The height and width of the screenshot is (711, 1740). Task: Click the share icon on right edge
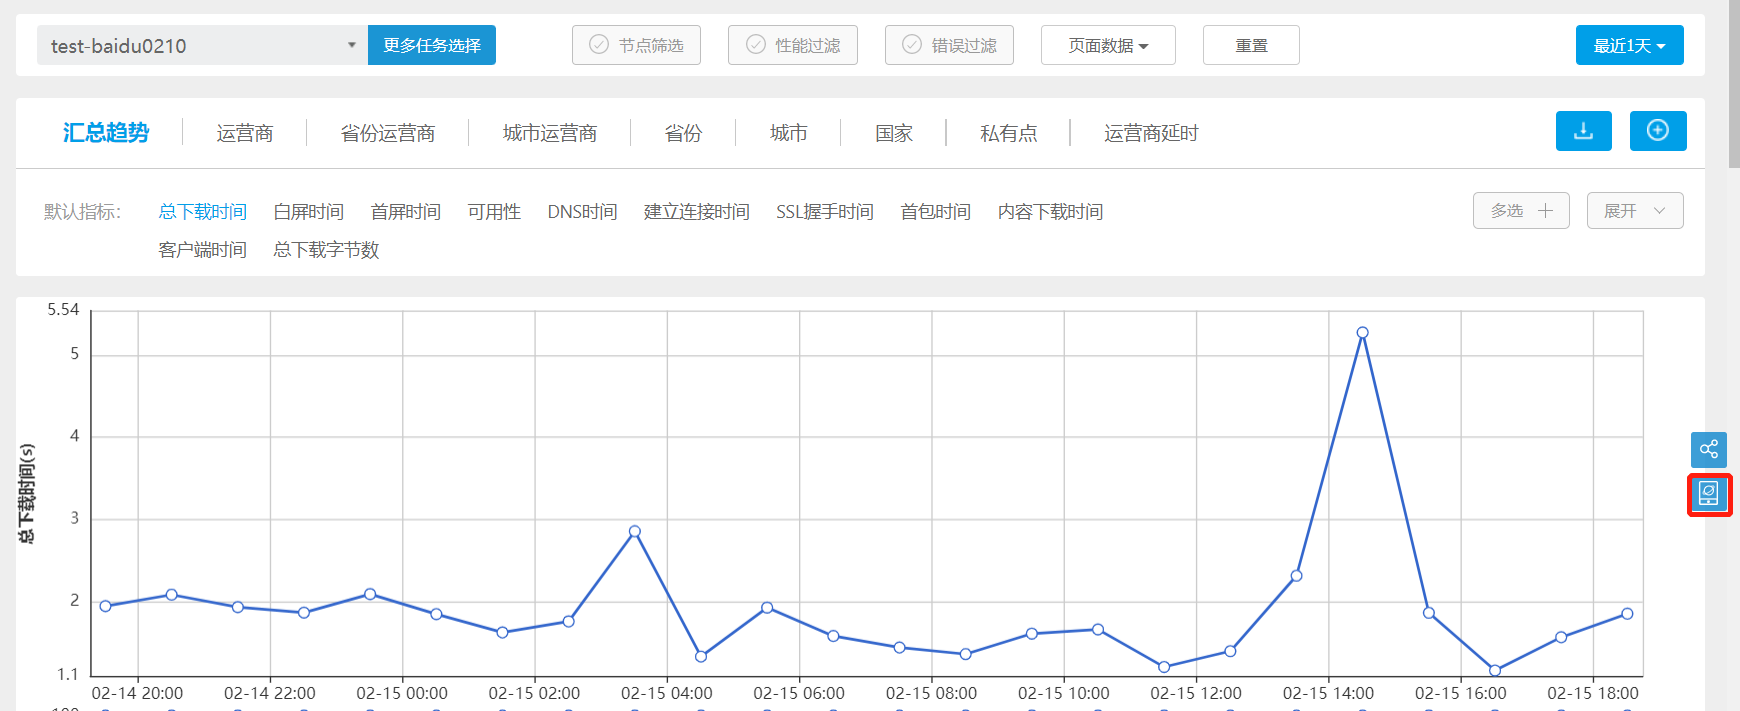click(x=1708, y=449)
